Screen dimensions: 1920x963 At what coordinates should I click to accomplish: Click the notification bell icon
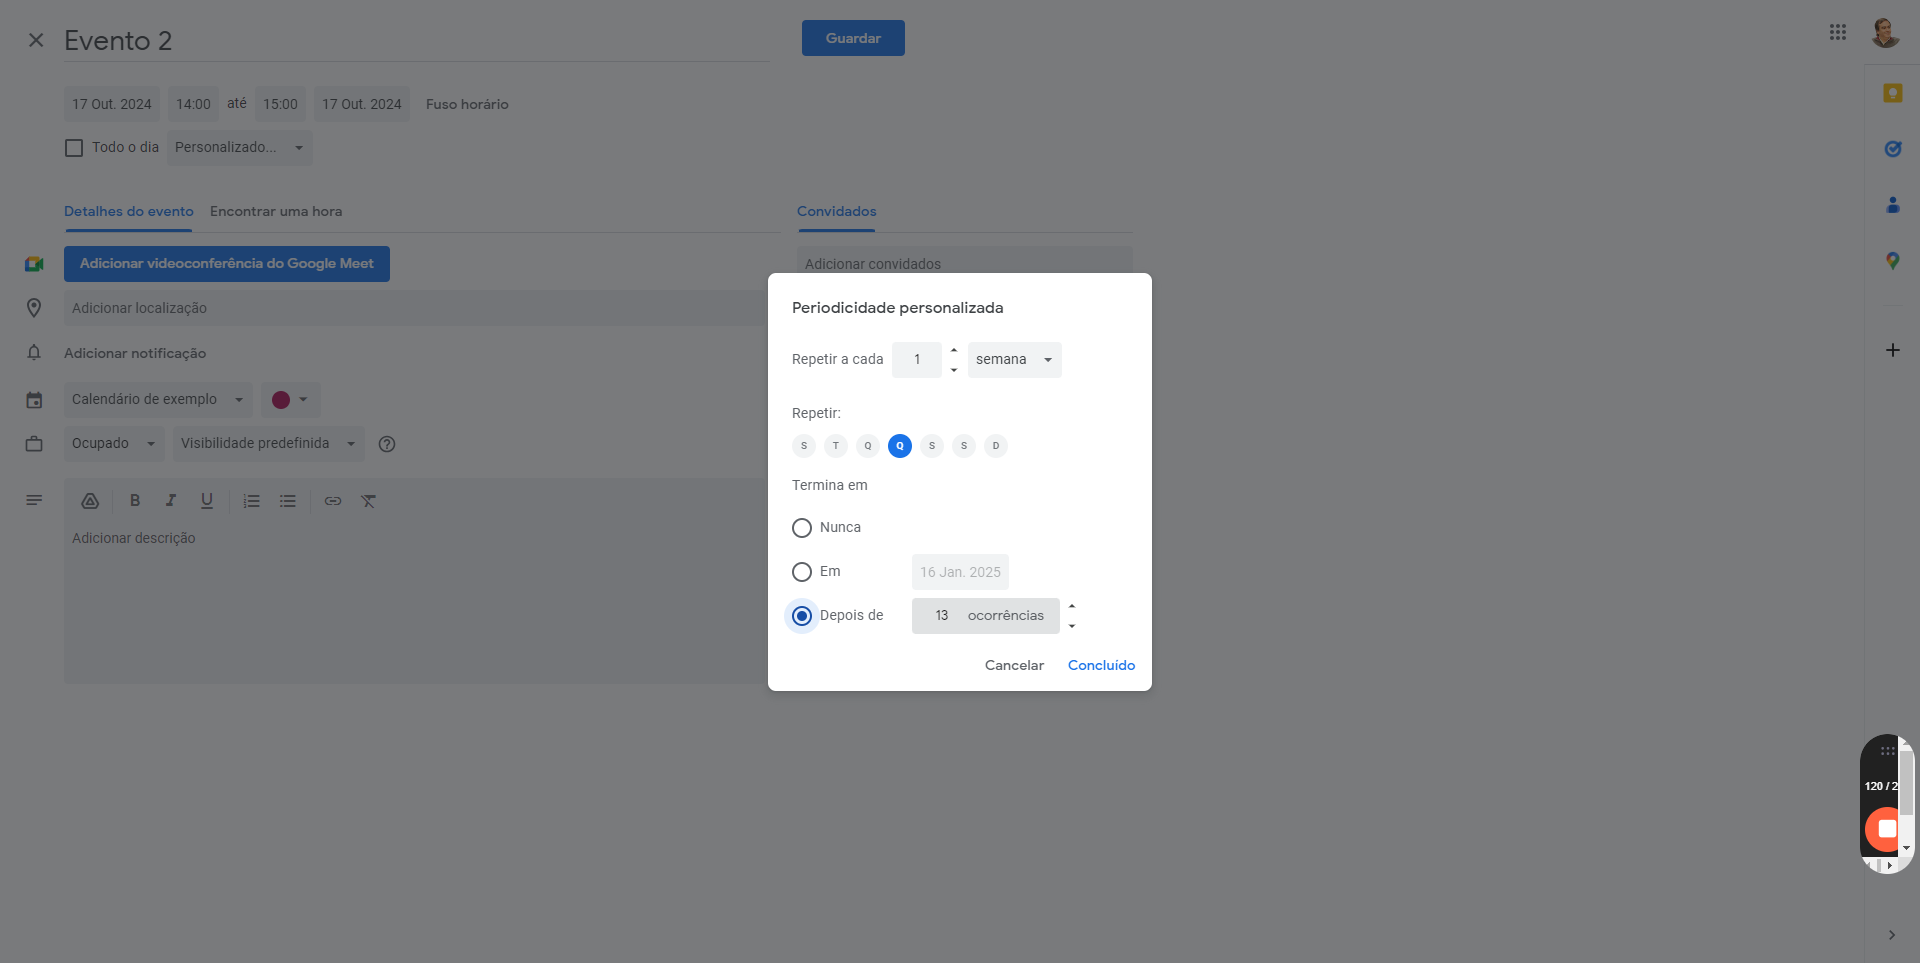(34, 353)
